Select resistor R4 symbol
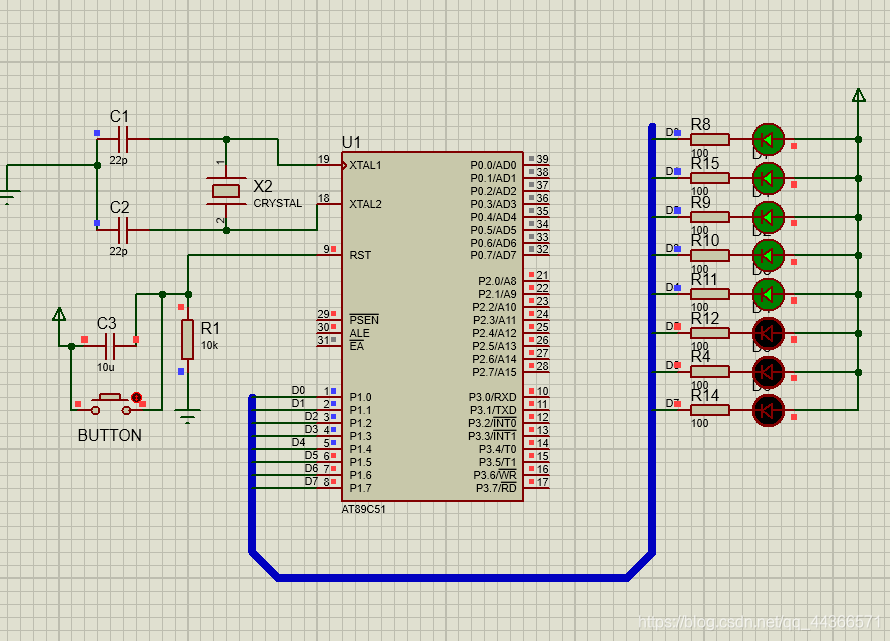 (x=710, y=371)
